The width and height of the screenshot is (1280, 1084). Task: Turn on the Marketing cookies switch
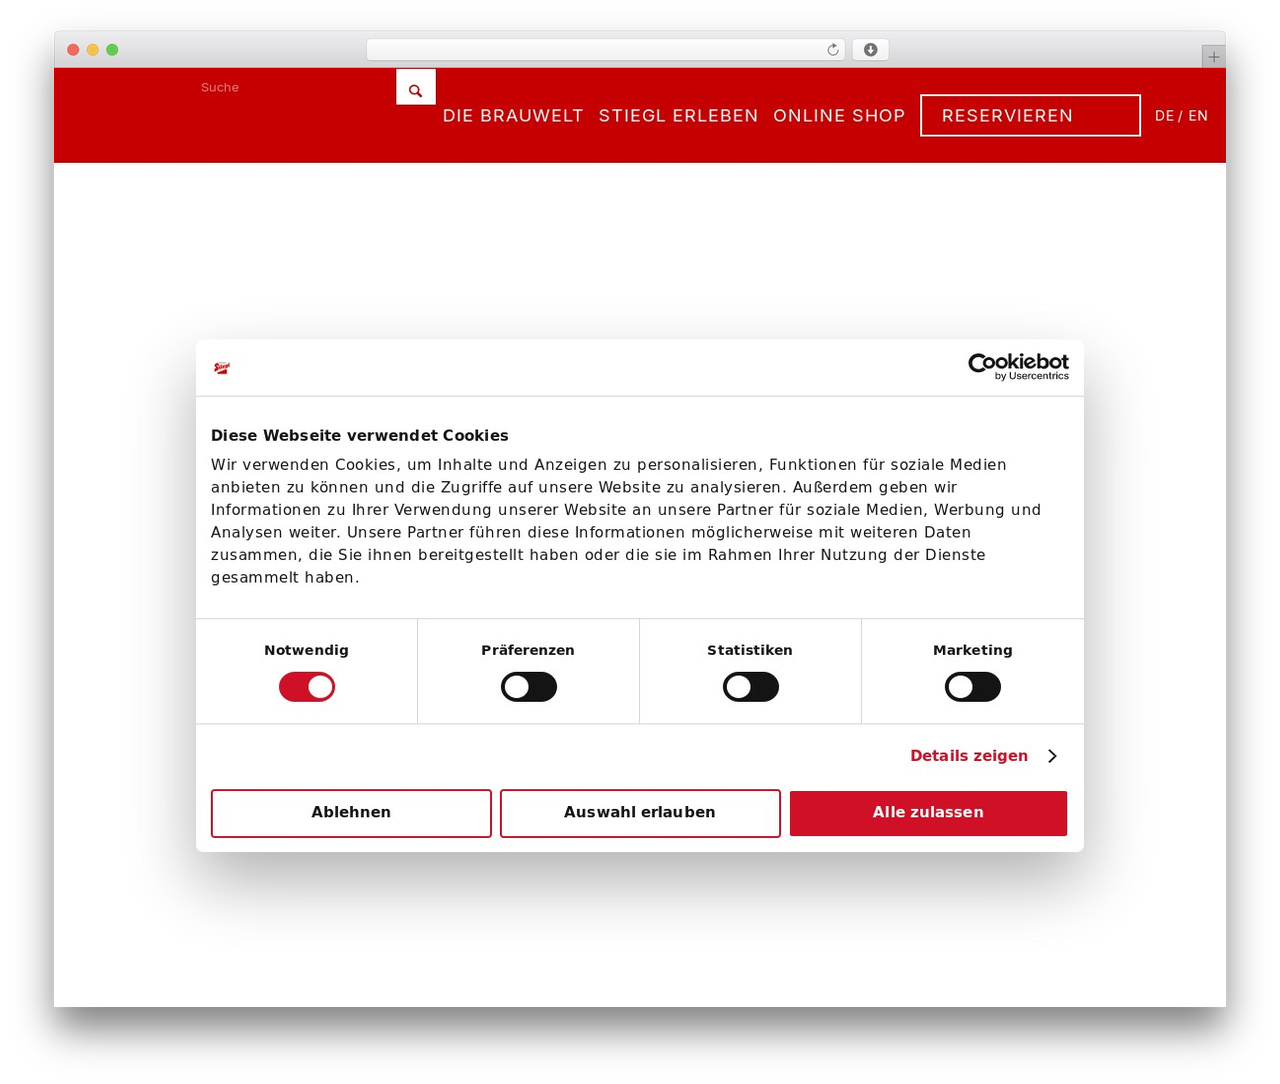(x=973, y=687)
